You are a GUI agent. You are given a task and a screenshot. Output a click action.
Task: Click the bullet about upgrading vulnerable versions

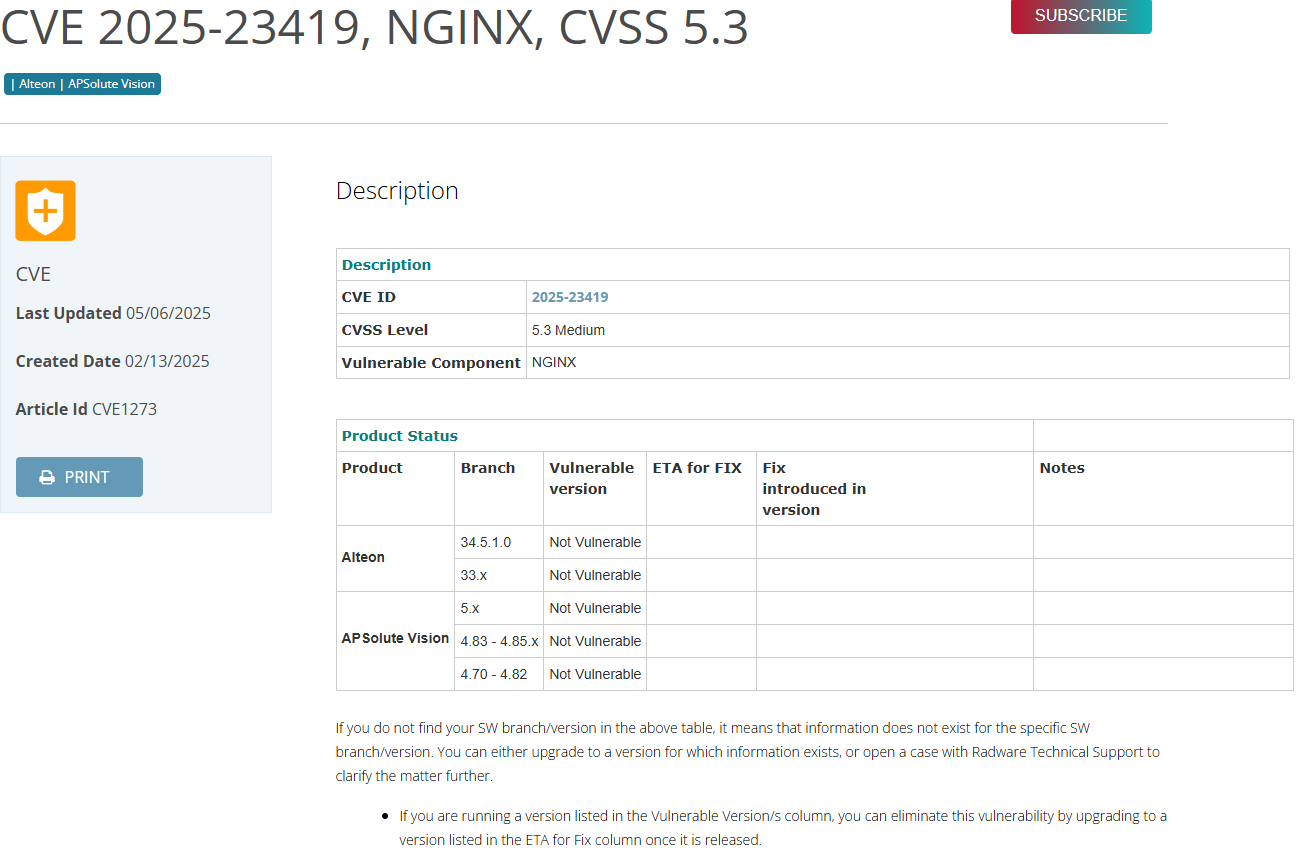tap(783, 828)
